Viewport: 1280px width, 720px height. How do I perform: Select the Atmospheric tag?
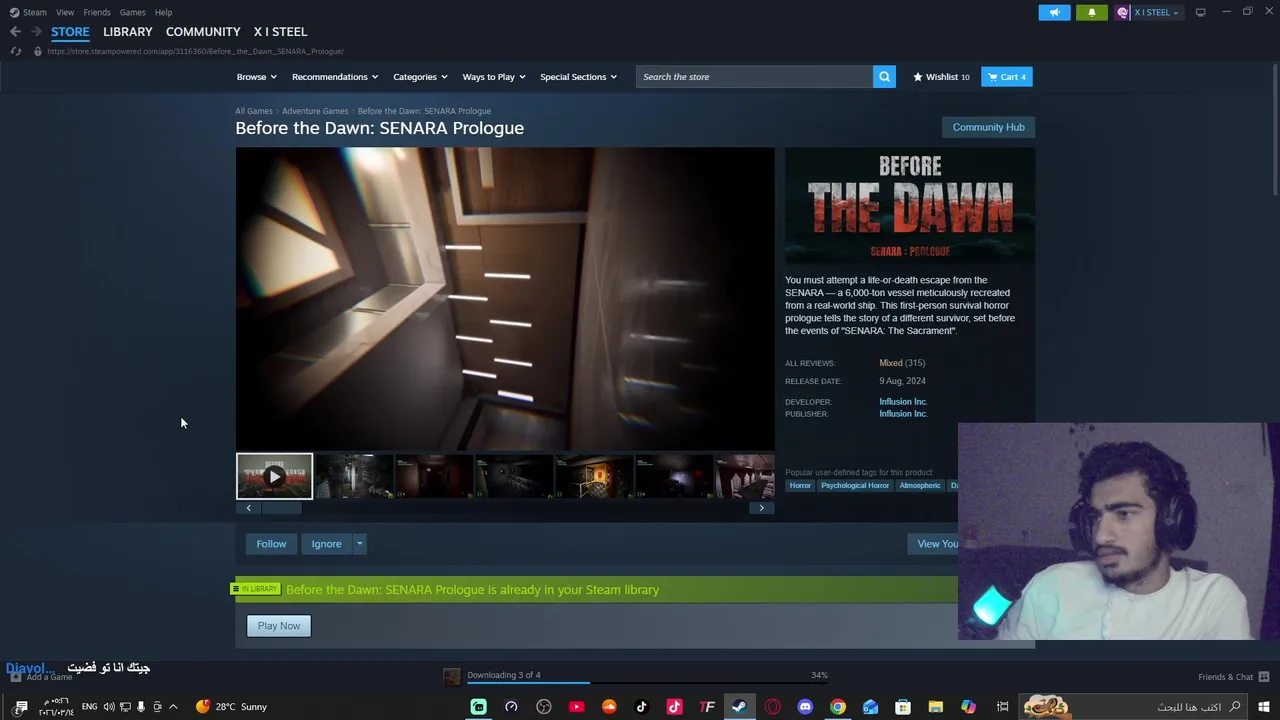[x=920, y=486]
